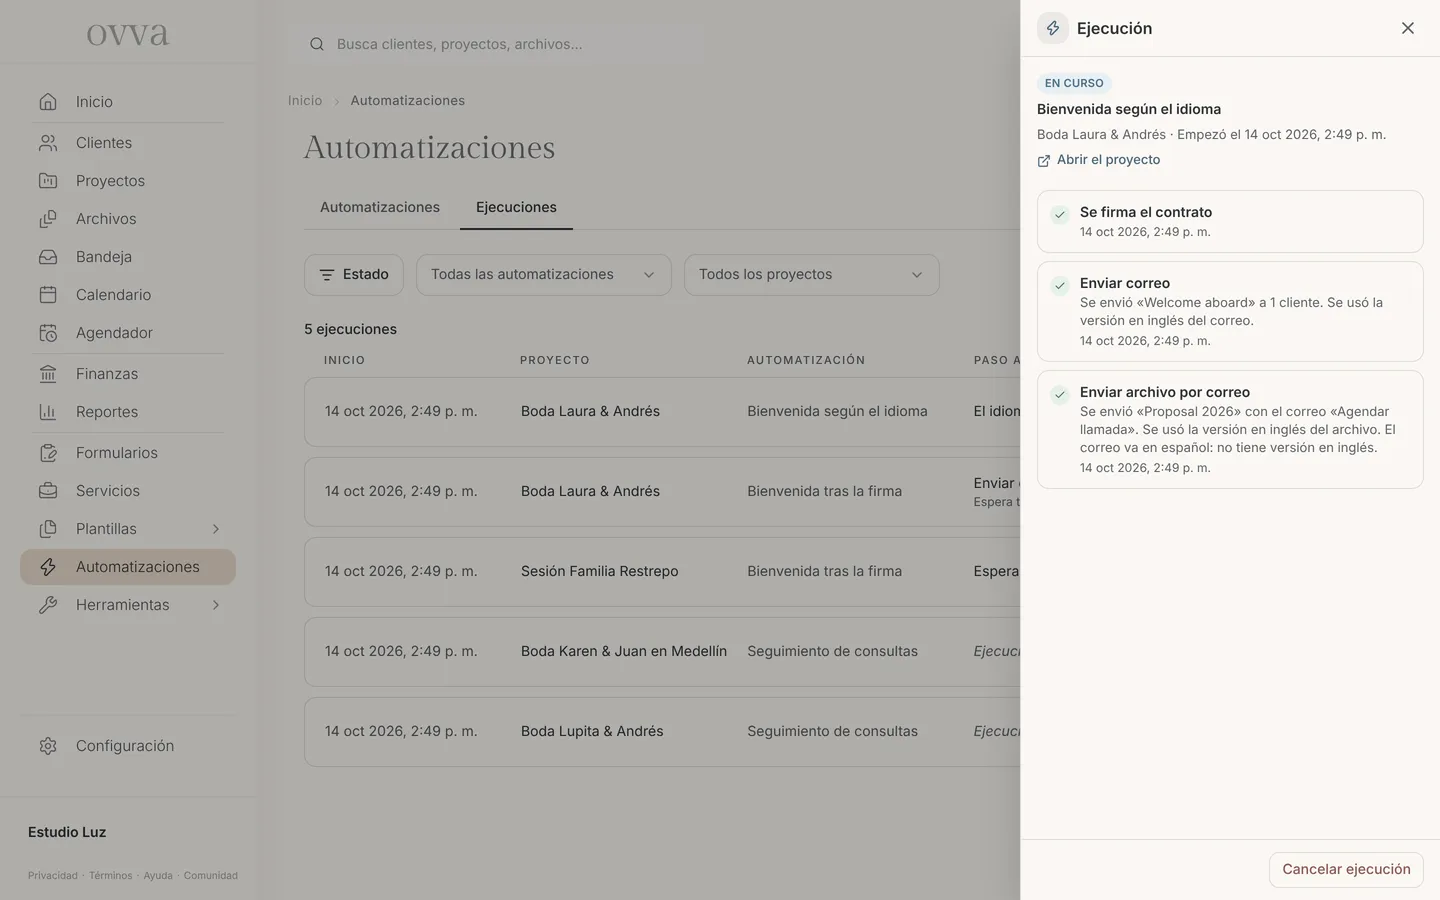Viewport: 1440px width, 900px height.
Task: Click the Herramientas wrench icon
Action: (48, 605)
